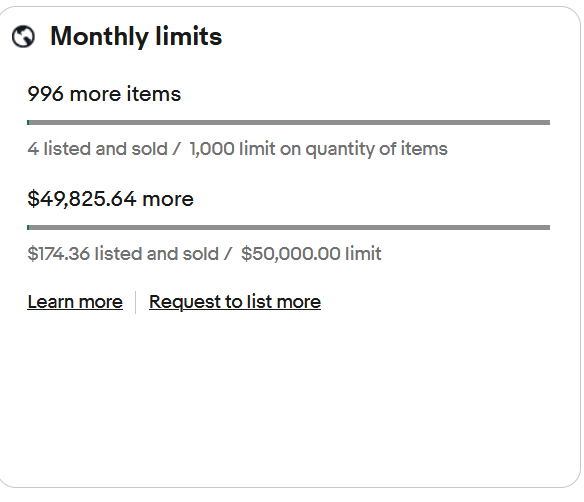Click the globe icon beside Monthly limits

click(x=23, y=36)
